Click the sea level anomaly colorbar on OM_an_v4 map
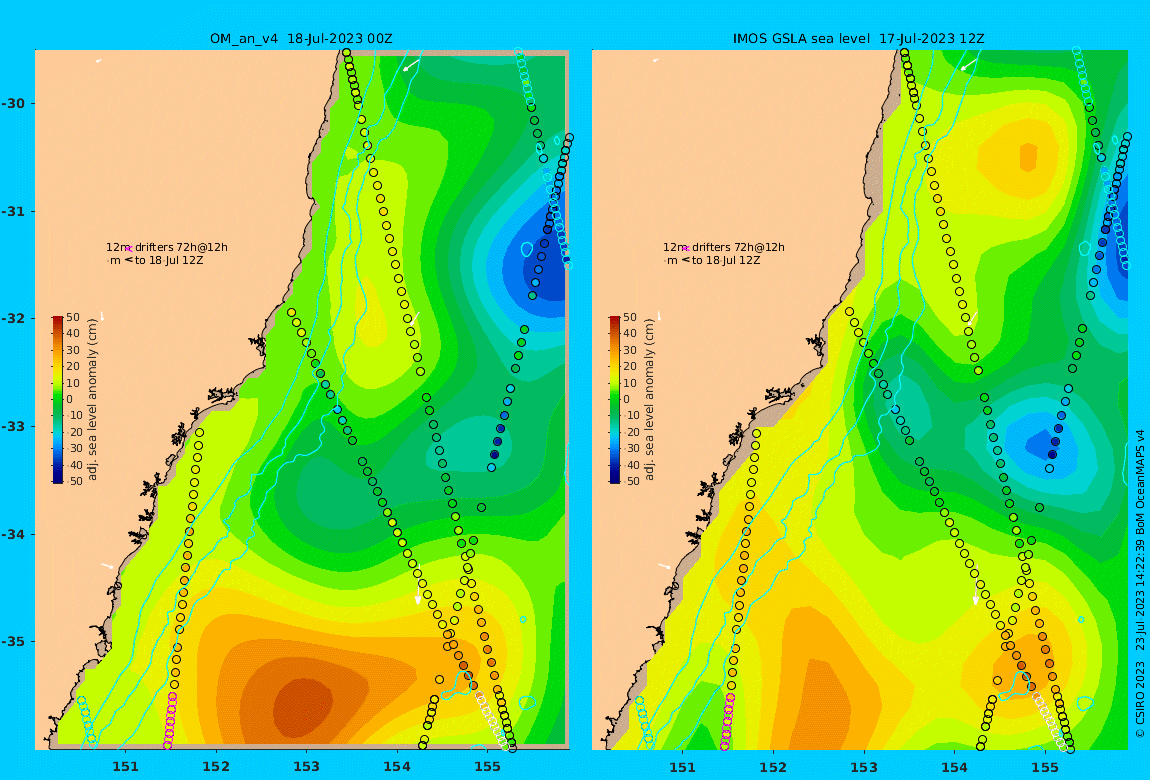 [57, 400]
